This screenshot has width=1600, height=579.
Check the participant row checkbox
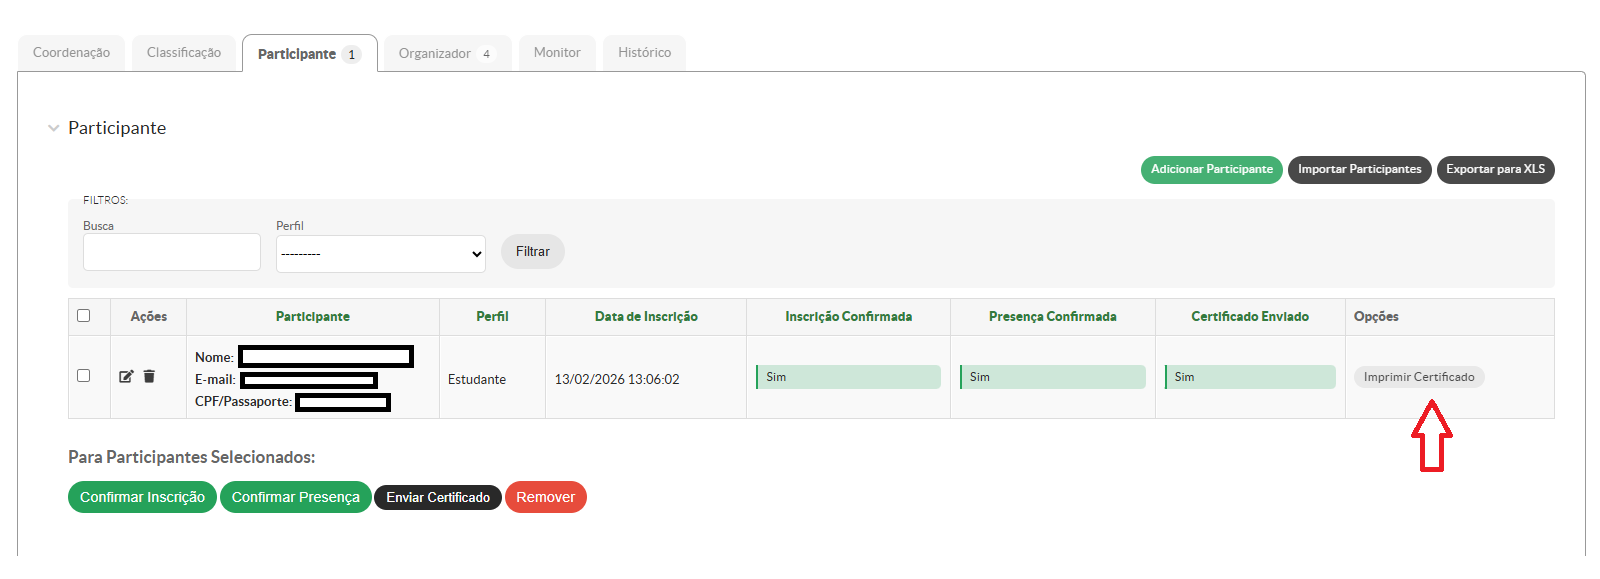click(84, 376)
